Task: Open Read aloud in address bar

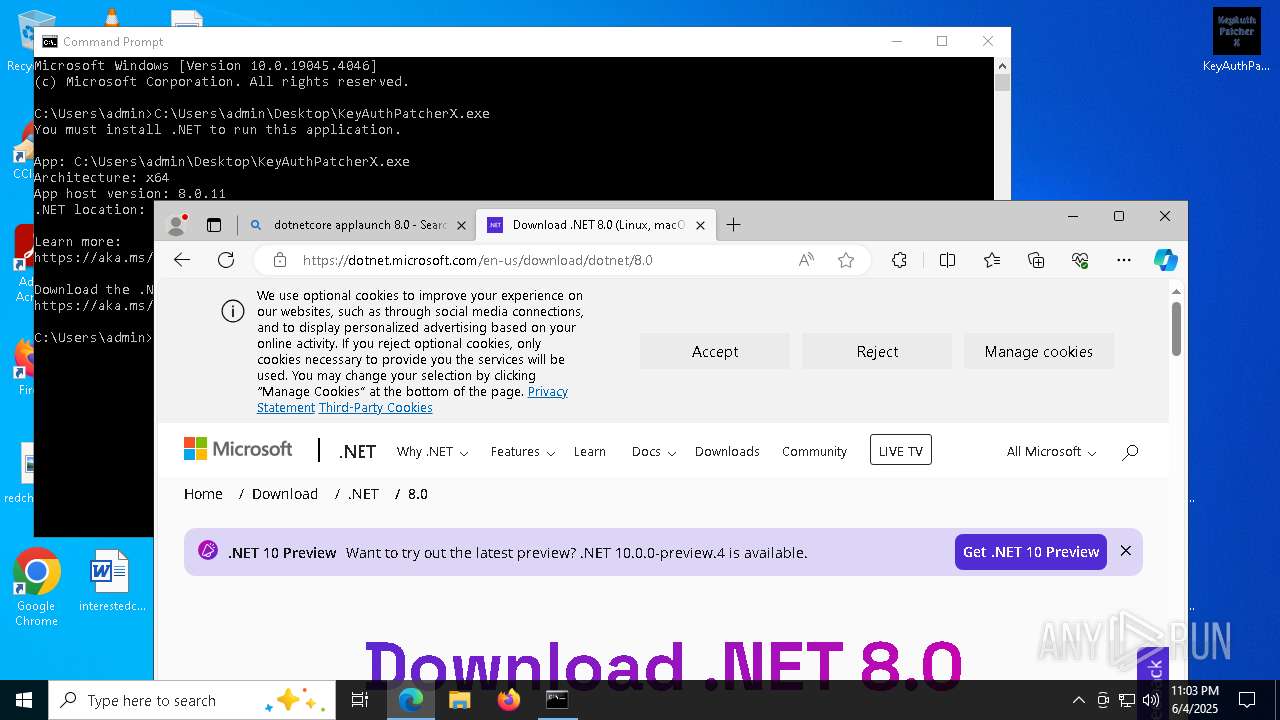Action: [x=806, y=260]
